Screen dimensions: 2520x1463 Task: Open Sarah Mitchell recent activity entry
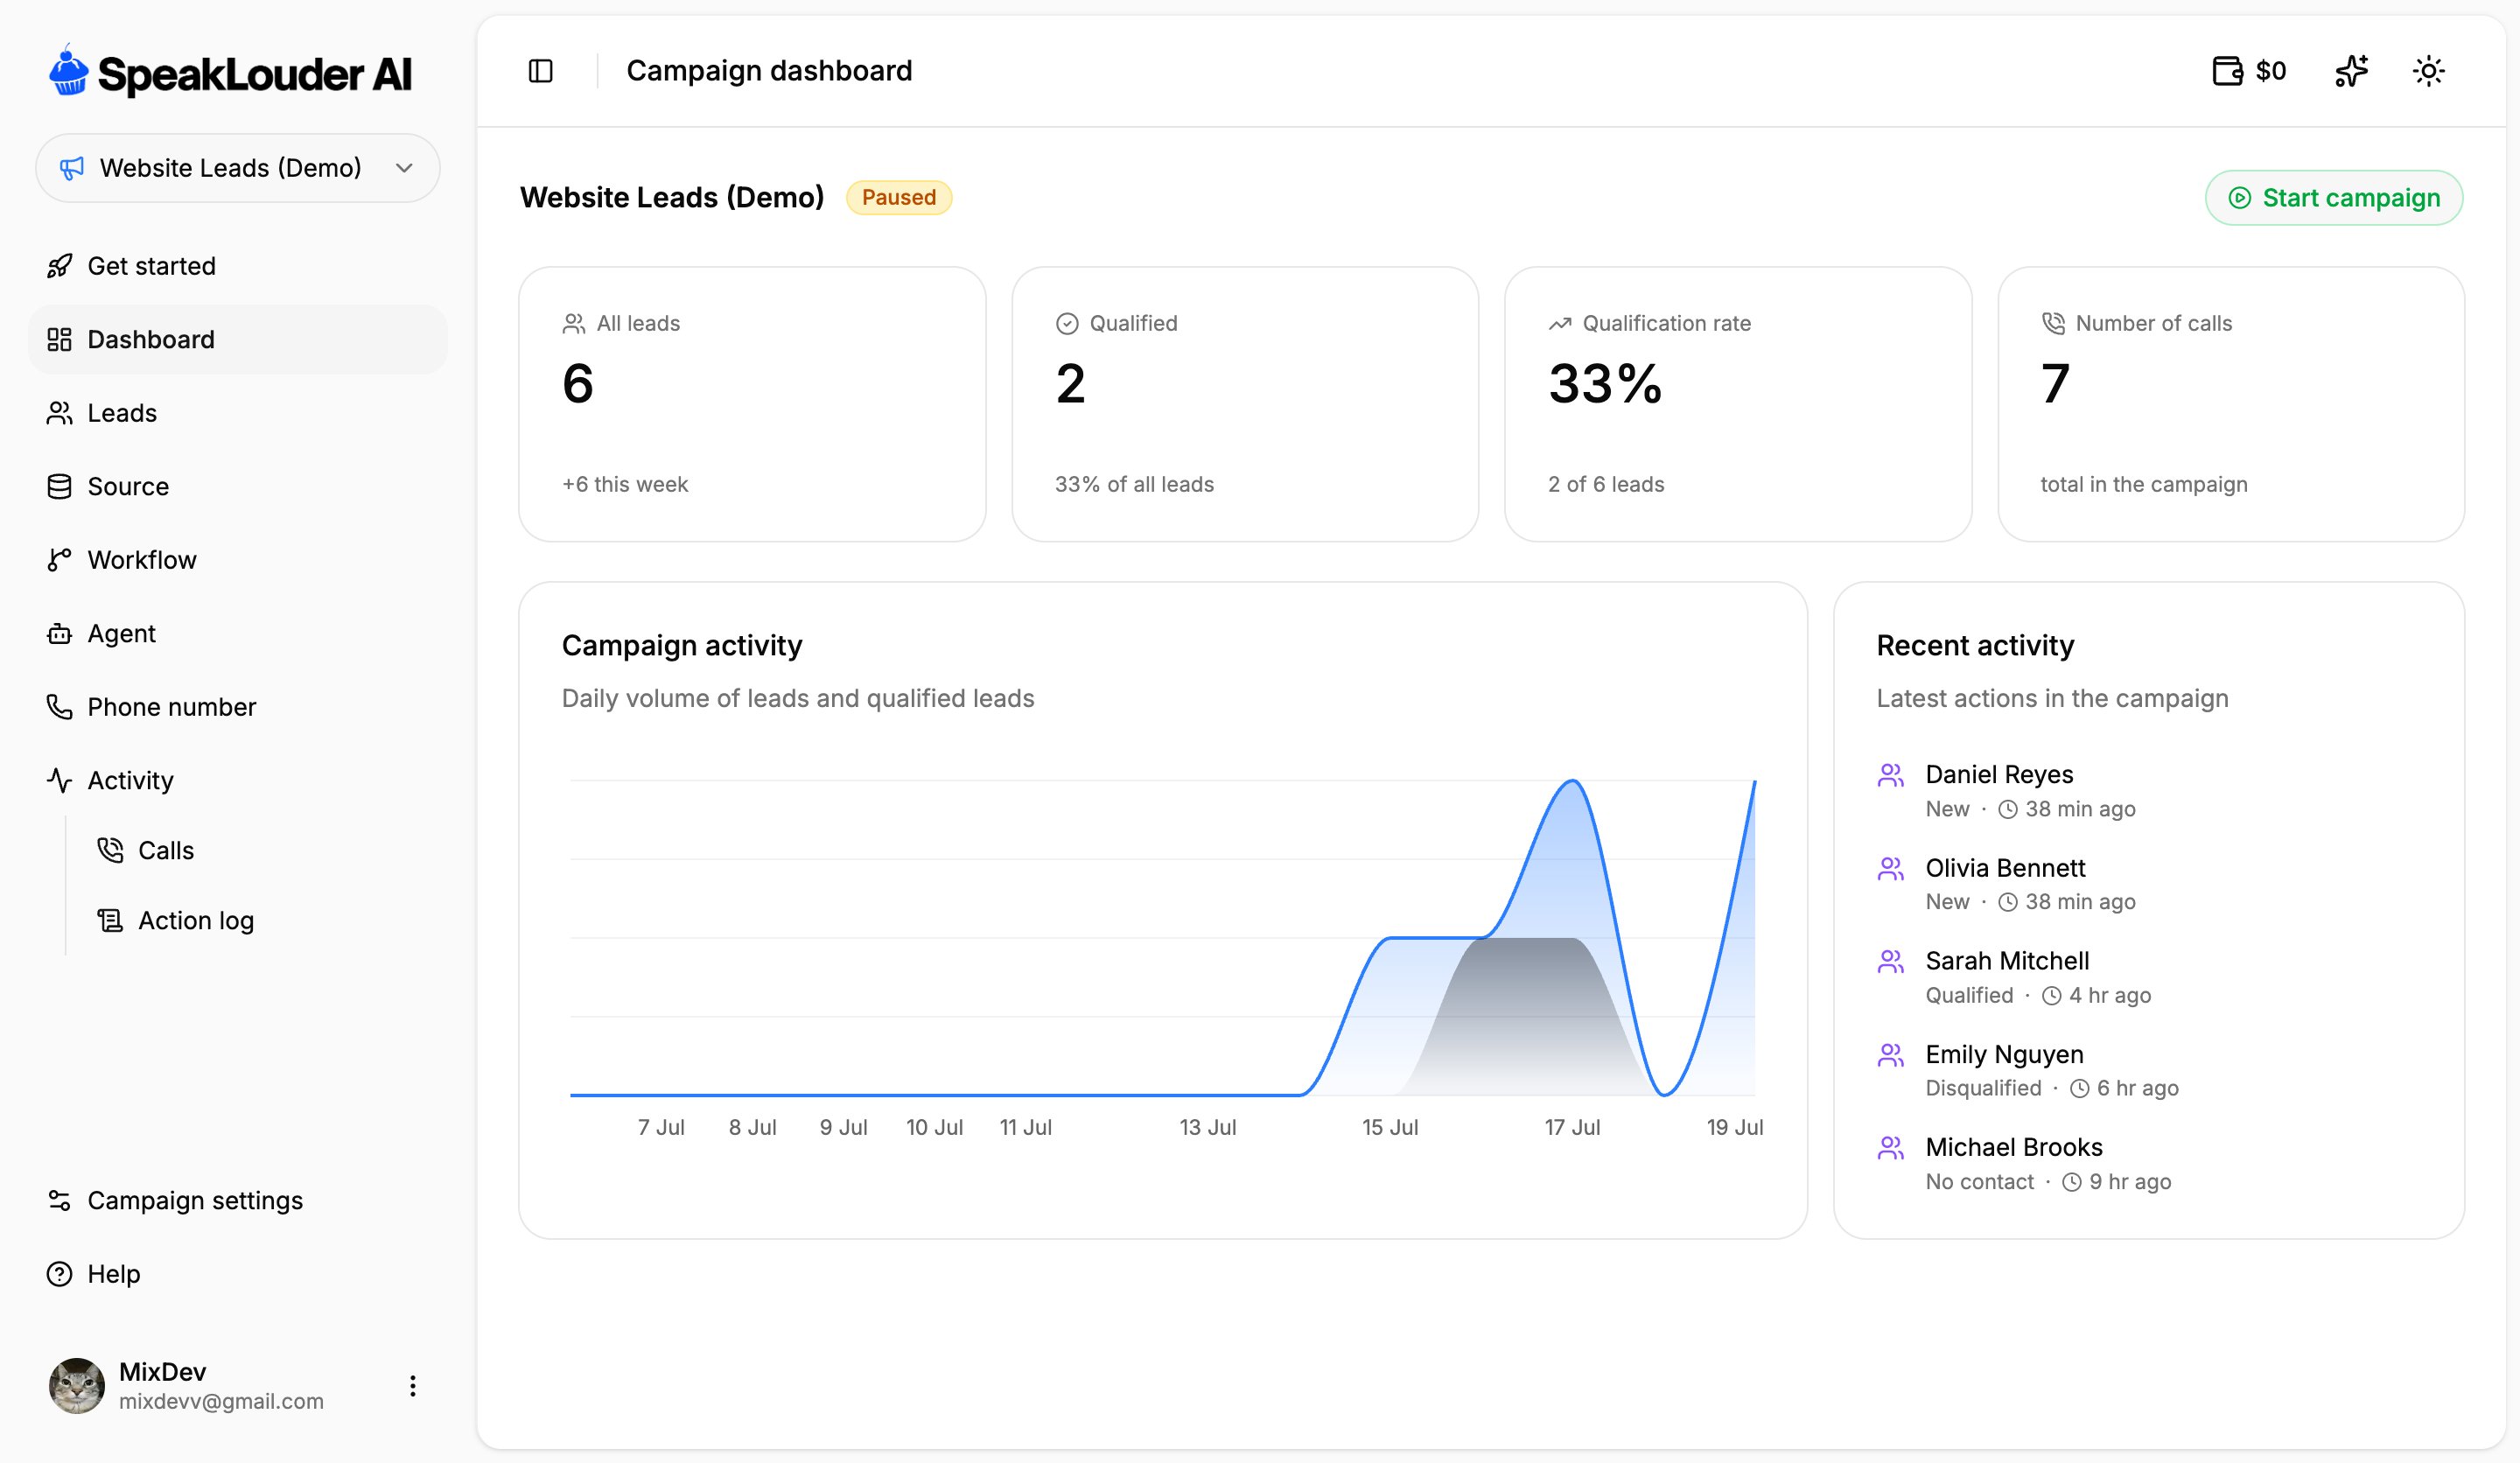pyautogui.click(x=2148, y=977)
